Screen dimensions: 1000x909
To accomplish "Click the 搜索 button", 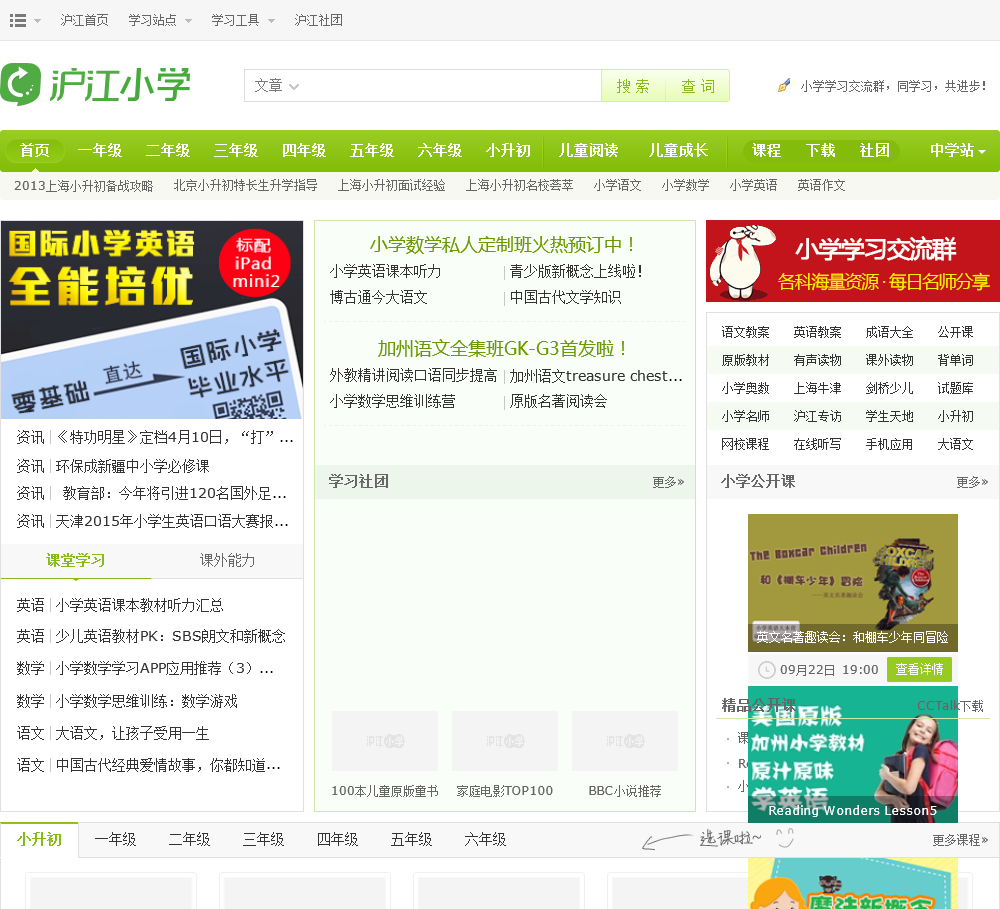I will [633, 85].
